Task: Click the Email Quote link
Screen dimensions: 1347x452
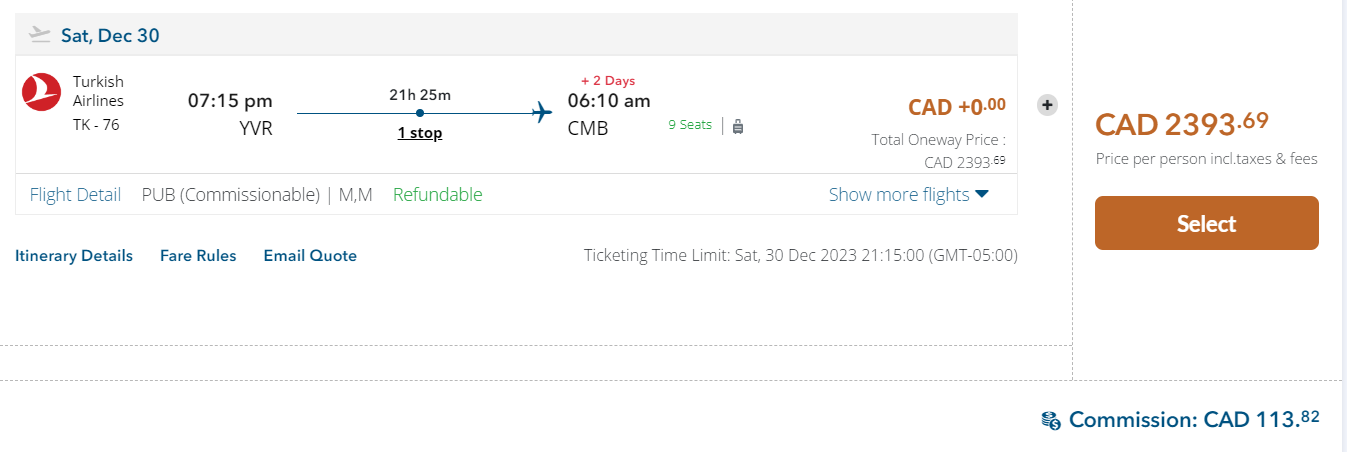Action: (310, 256)
